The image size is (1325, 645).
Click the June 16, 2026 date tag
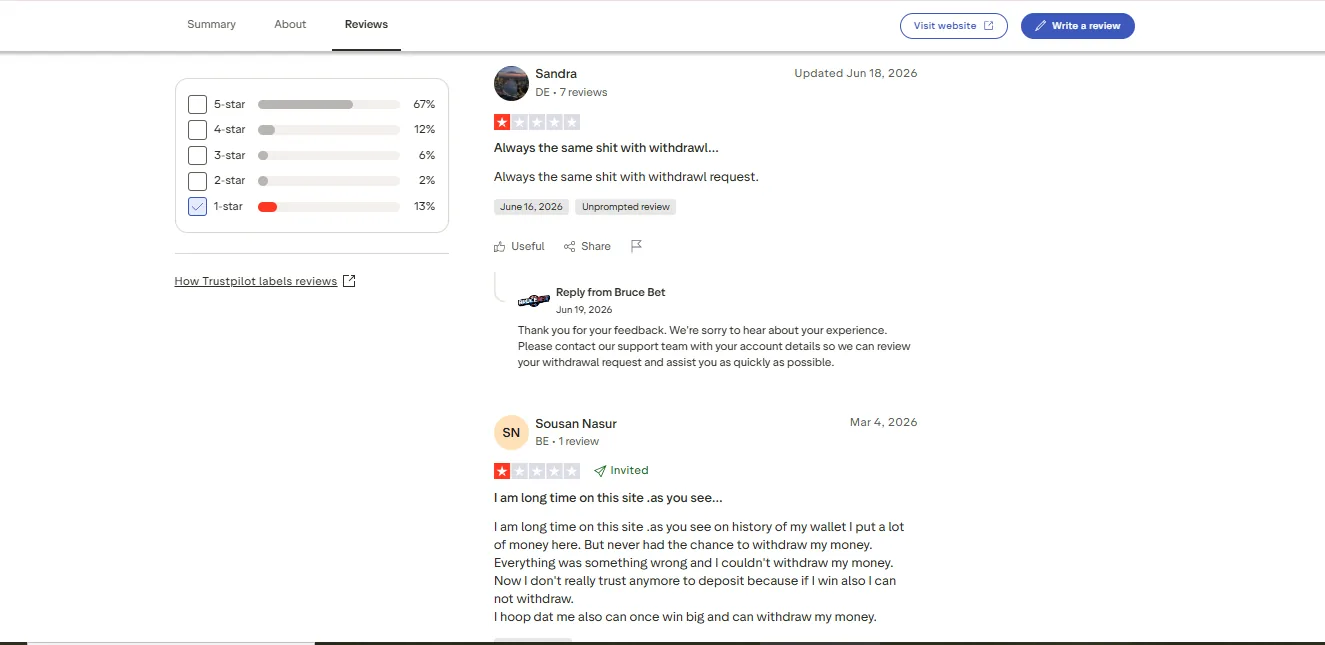pos(531,207)
